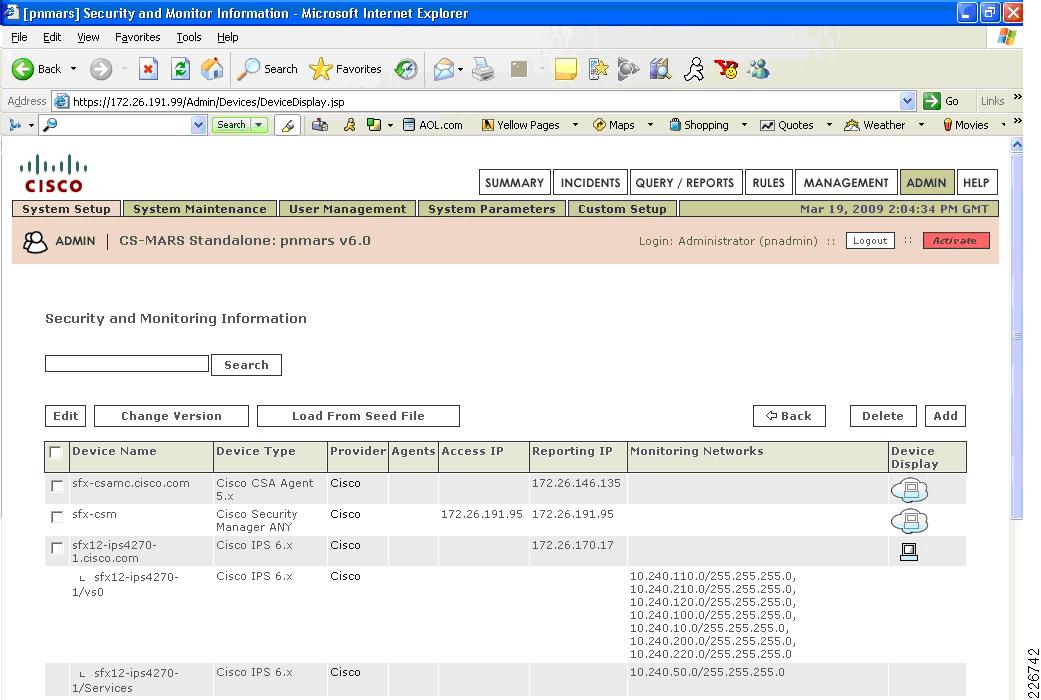
Task: Click the Movies toolbar button
Action: pyautogui.click(x=965, y=125)
